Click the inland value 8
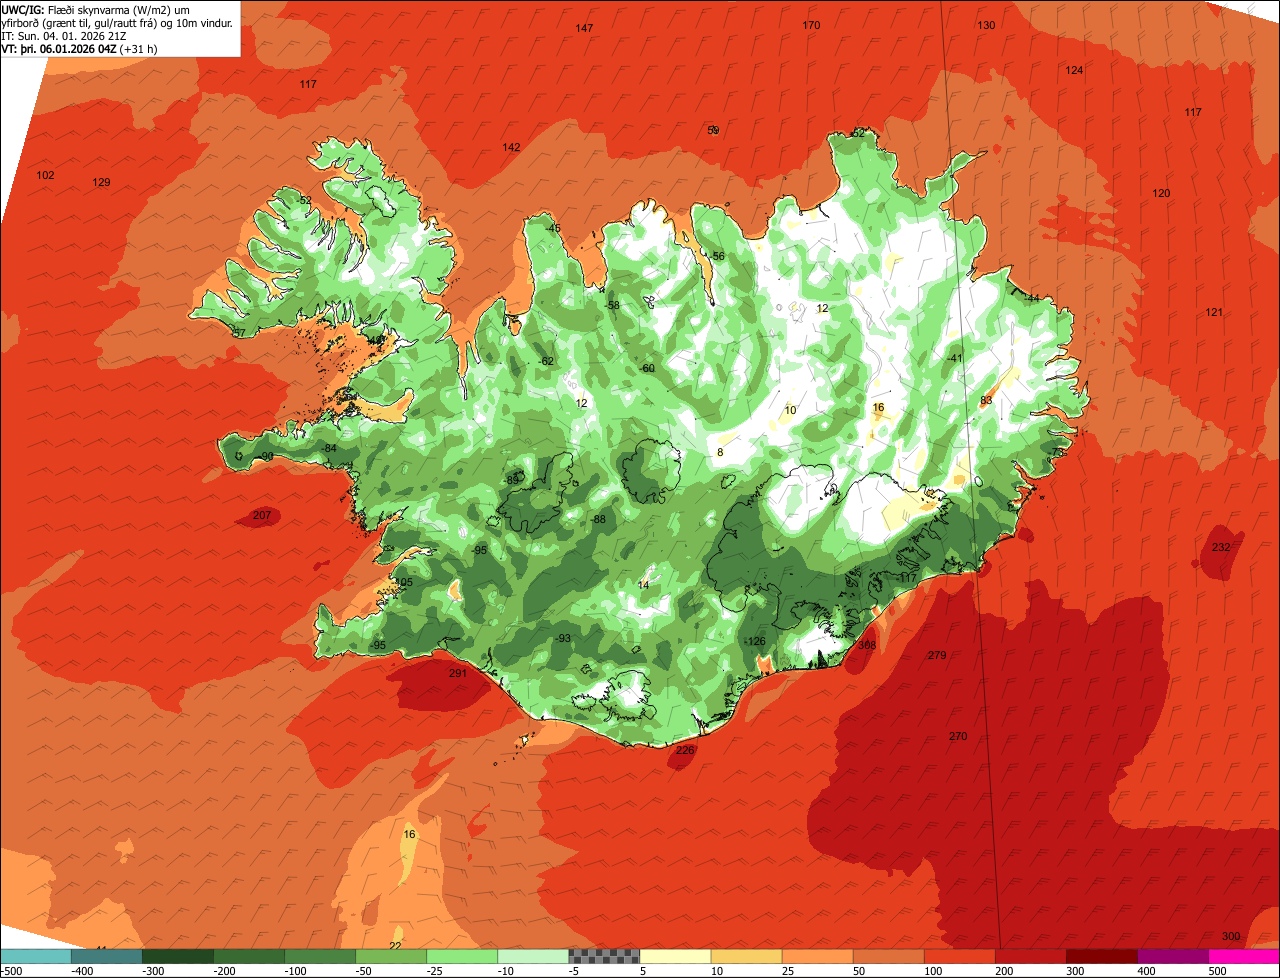 point(720,452)
